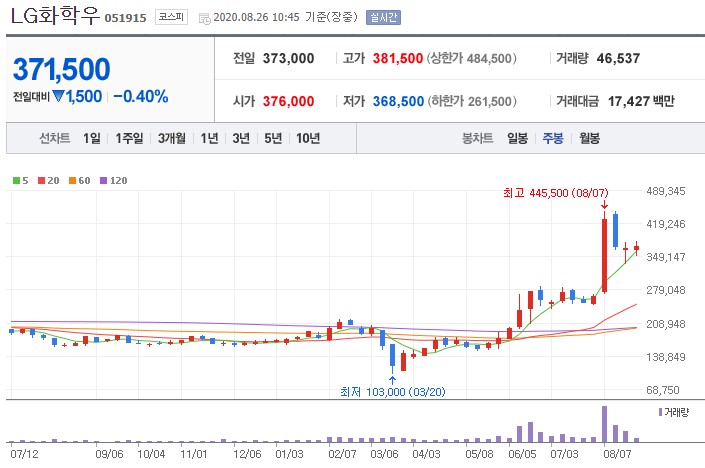Click the 저가 value 368,500
Viewport: 705px width, 468px height.
click(398, 101)
